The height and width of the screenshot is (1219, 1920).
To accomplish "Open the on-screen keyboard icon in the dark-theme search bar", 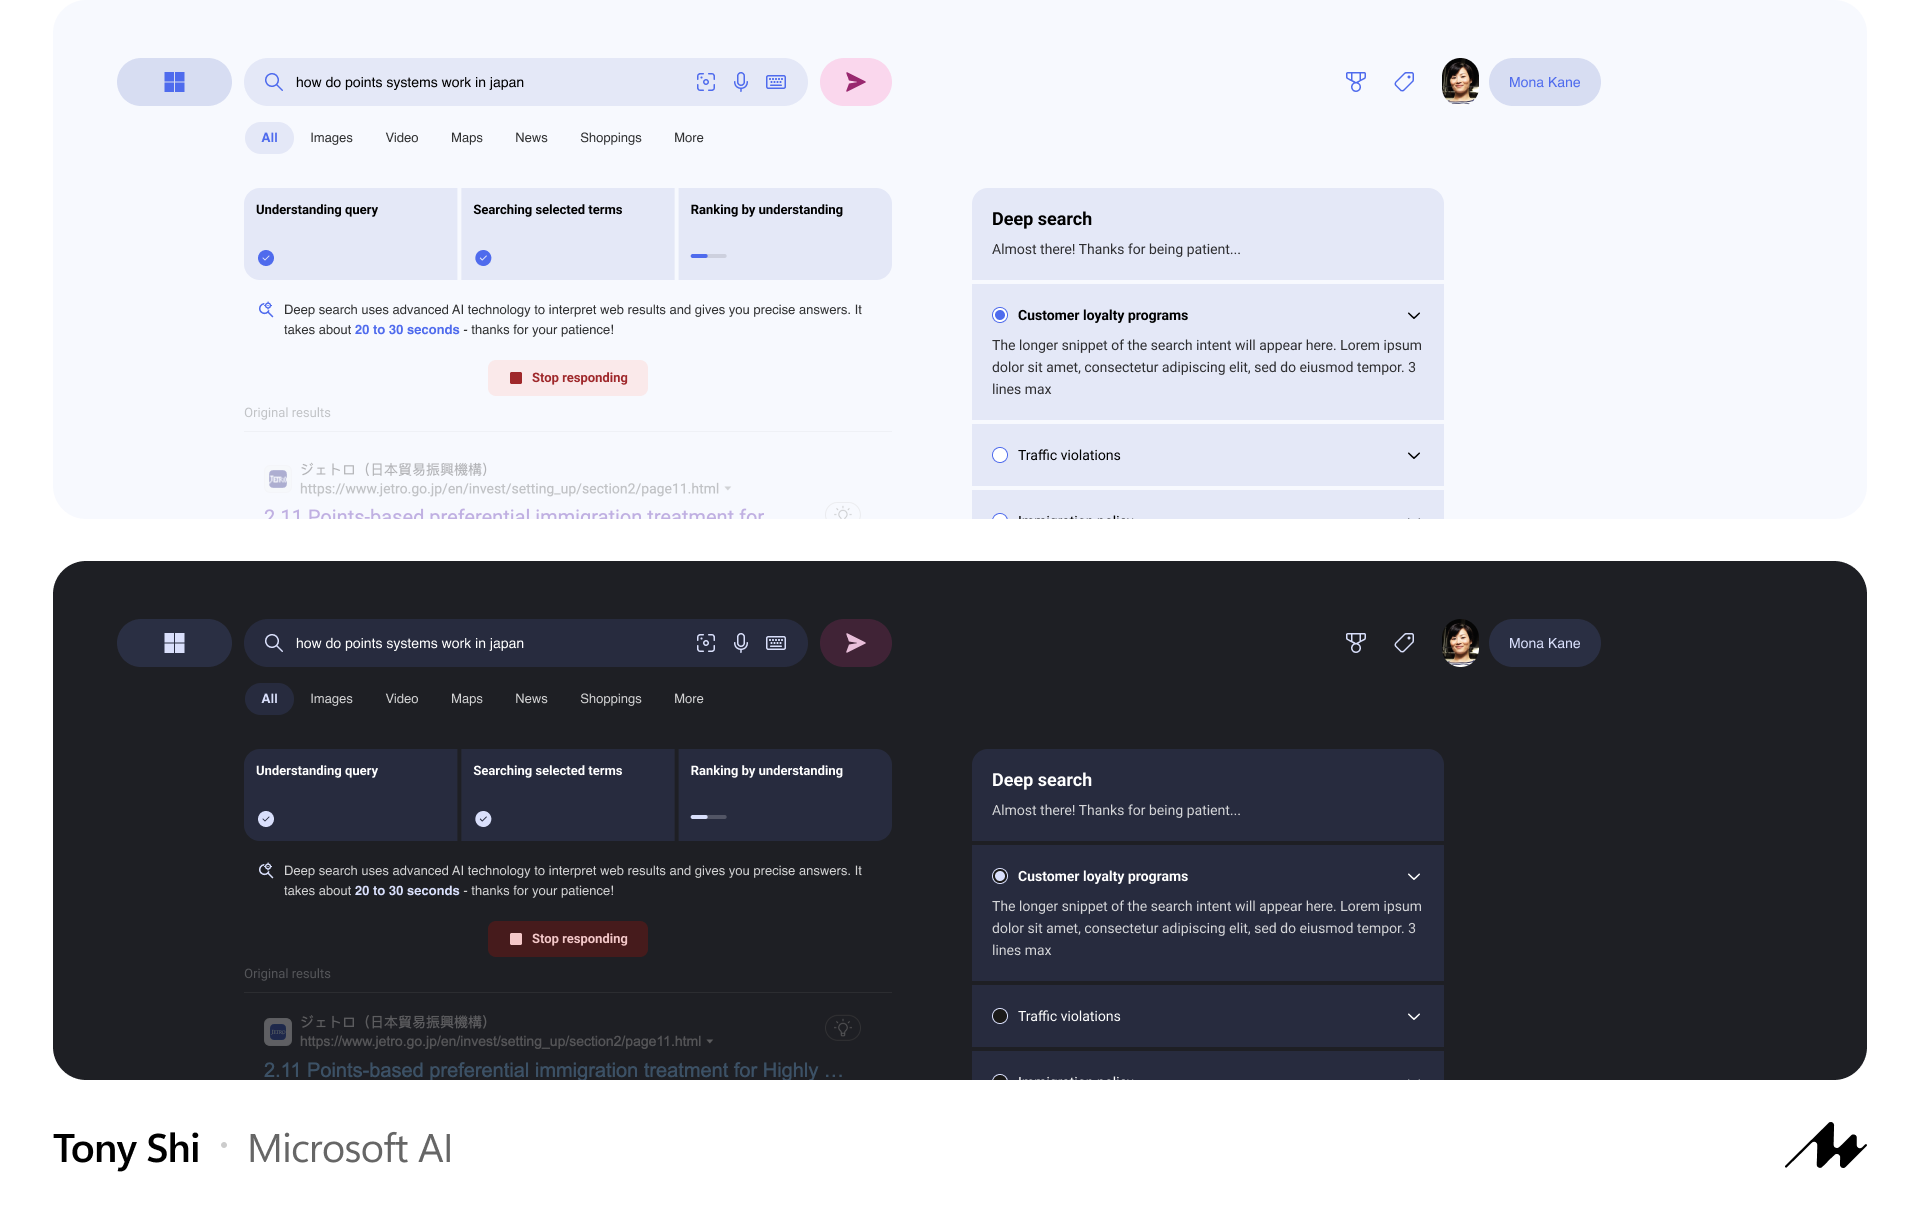I will [x=776, y=643].
